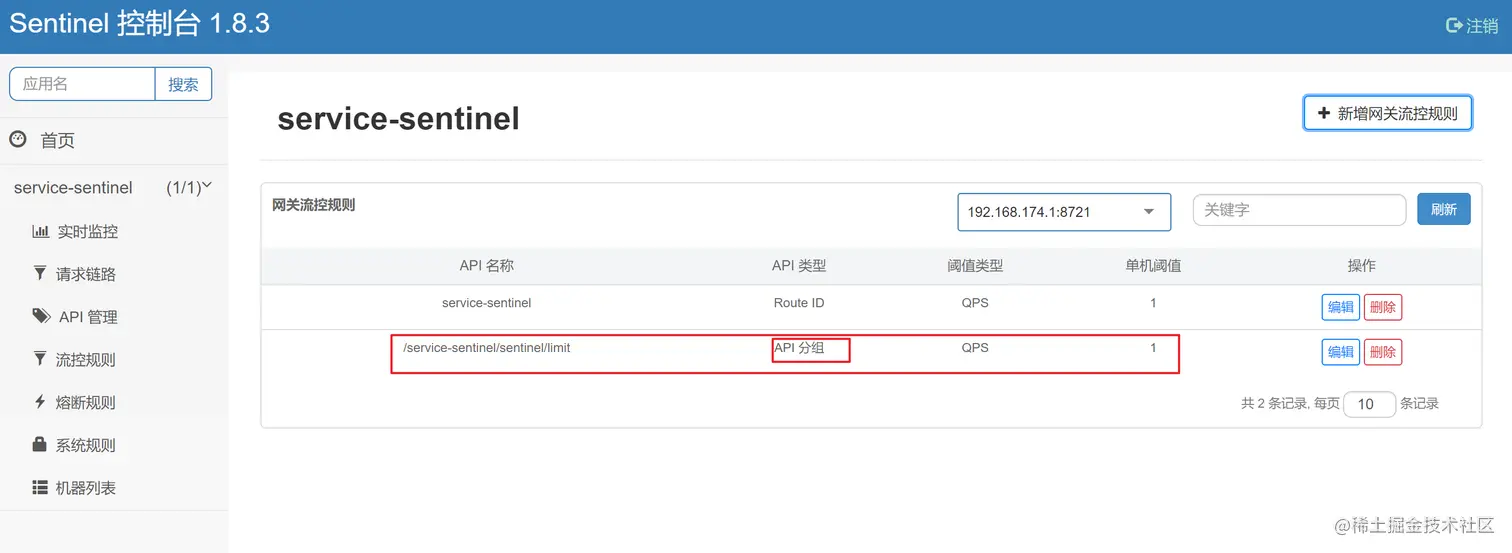Viewport: 1512px width, 553px height.
Task: Click the 搜索 button
Action: tap(183, 84)
